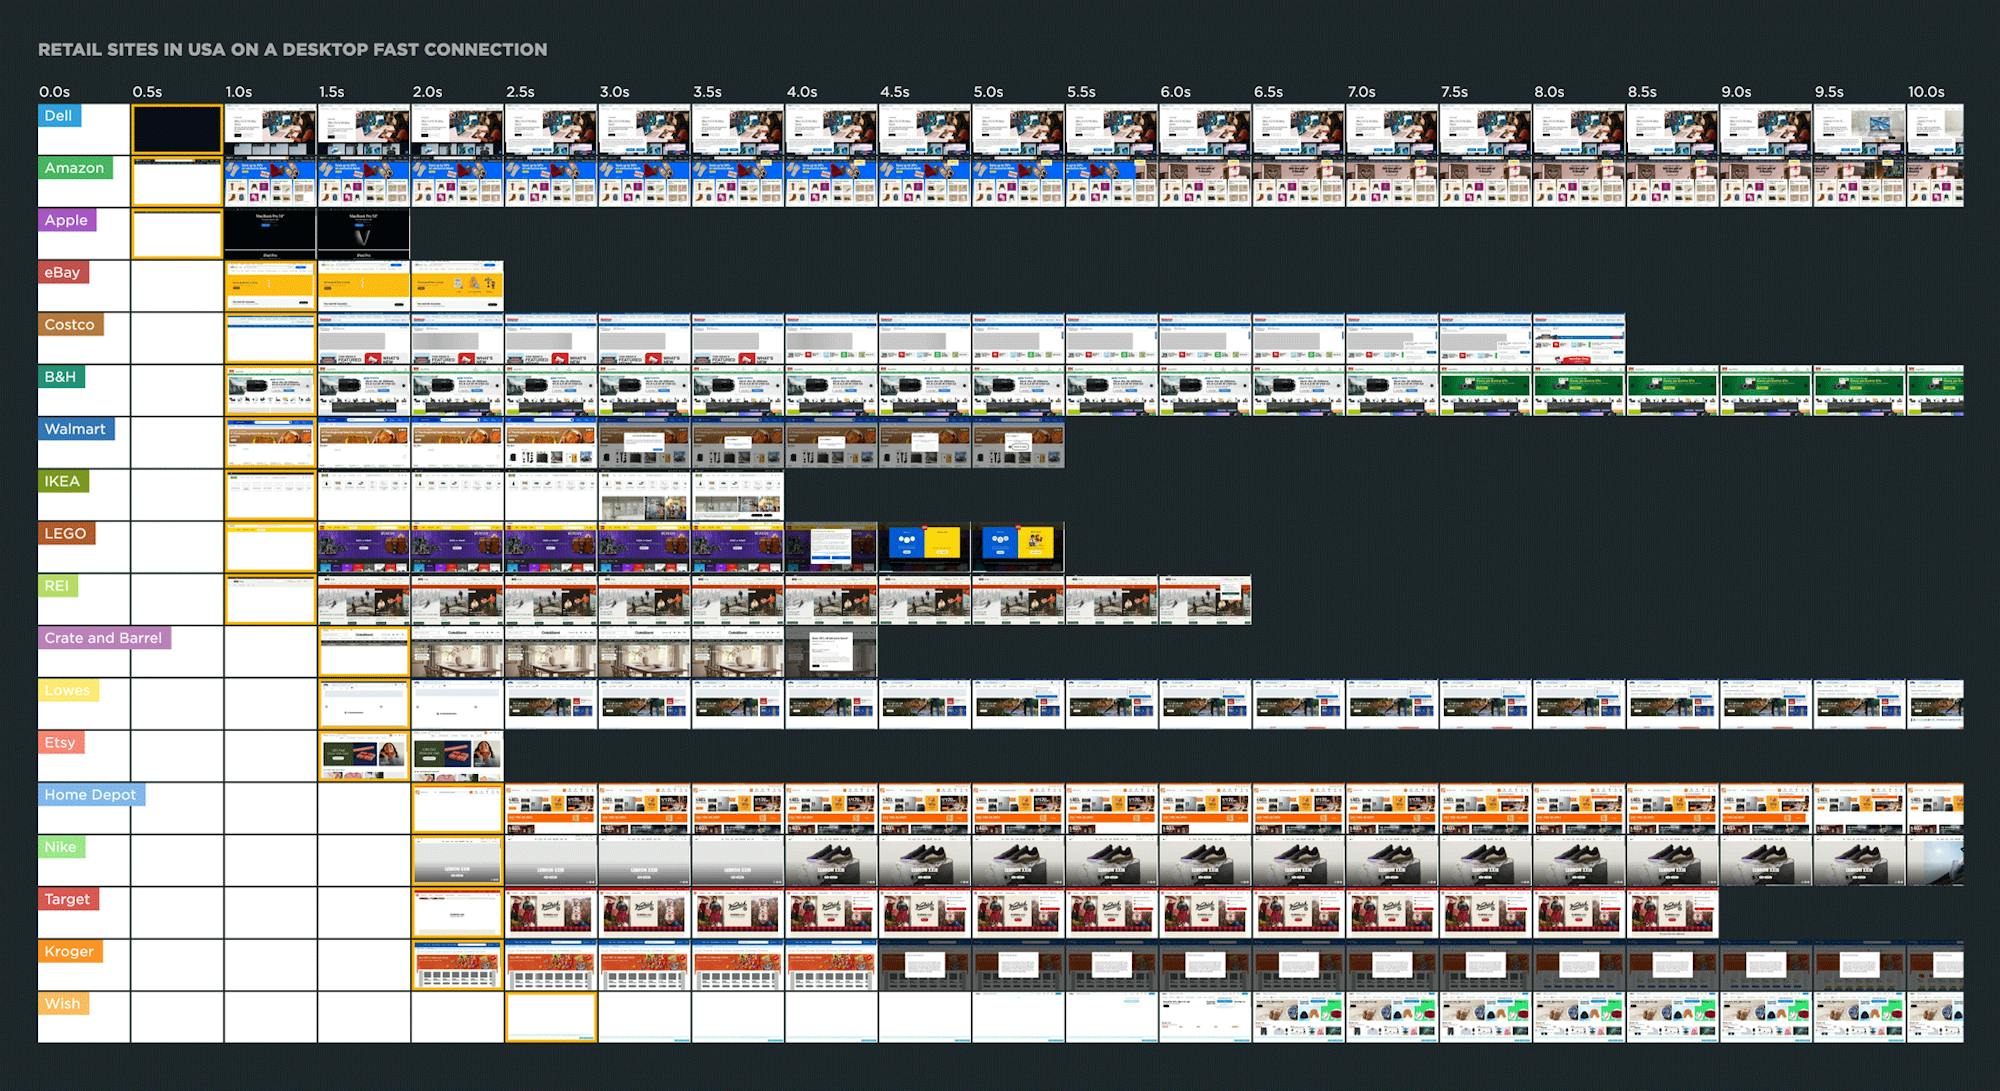
Task: Select the IKEA label tag
Action: coord(62,481)
